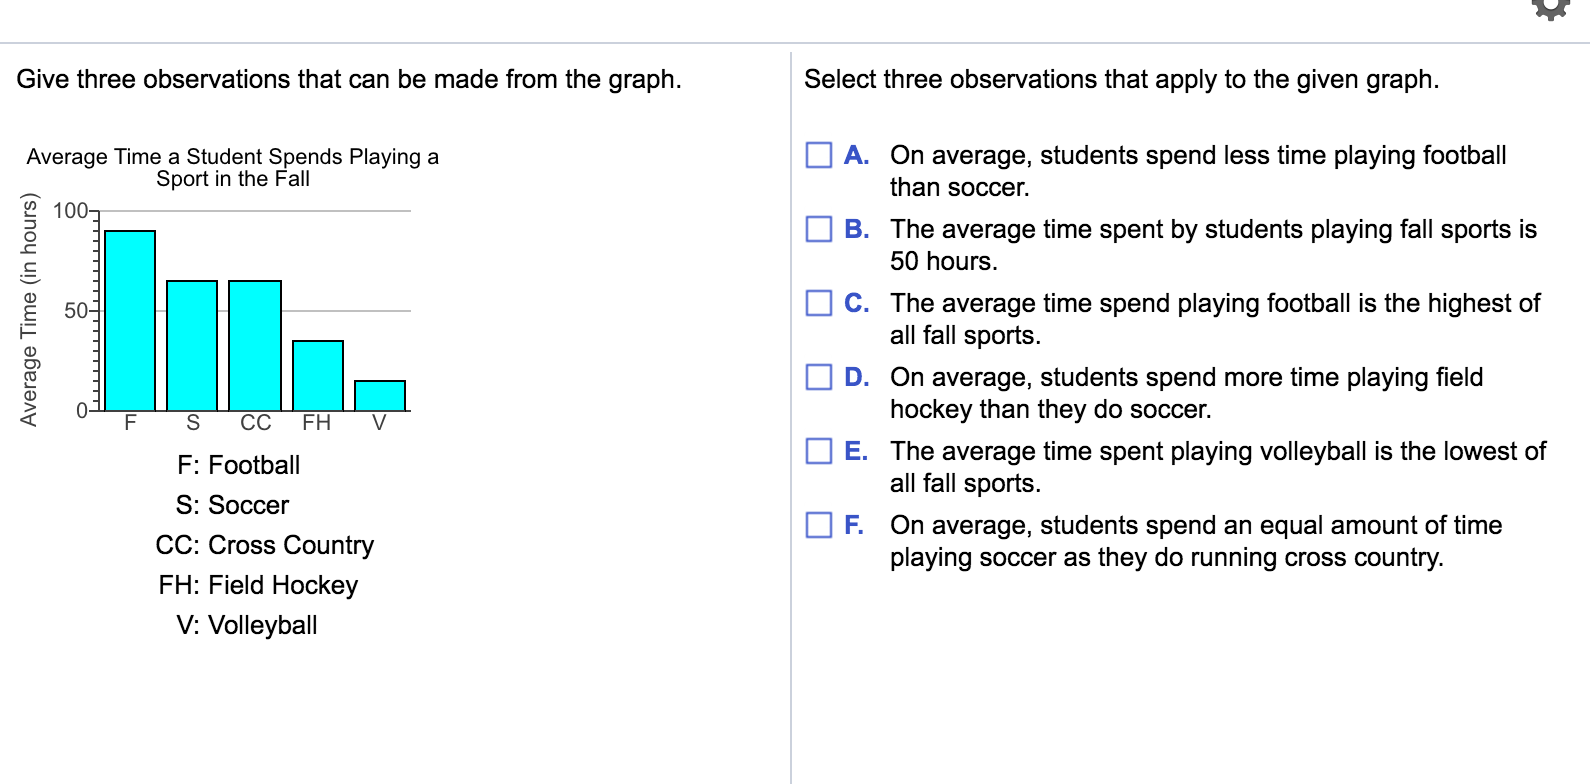This screenshot has width=1590, height=784.
Task: Click the Cross Country bar
Action: click(255, 345)
